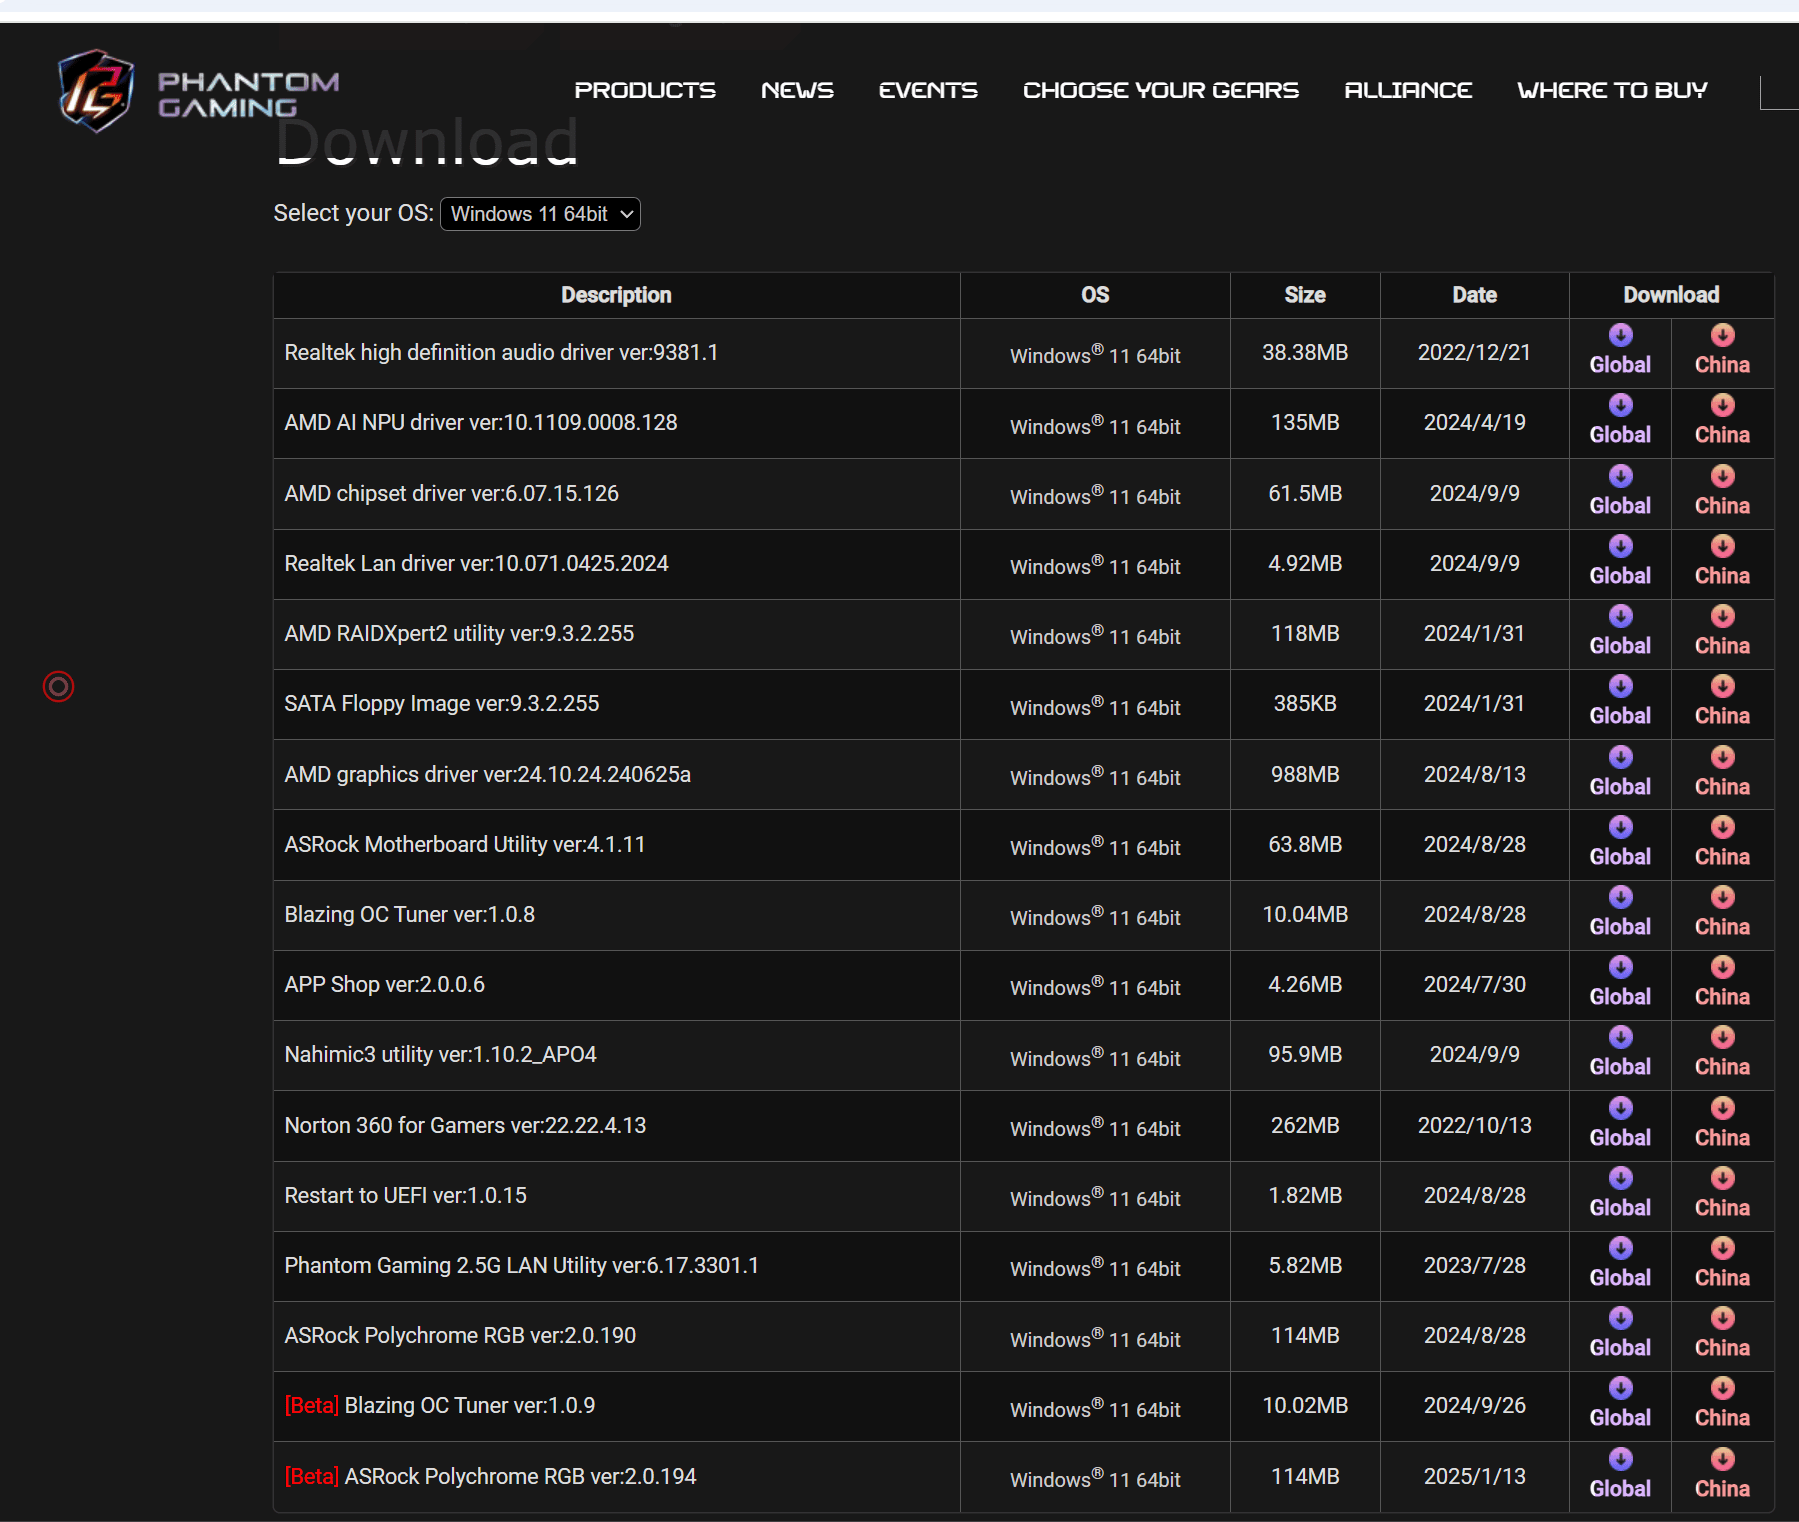Viewport: 1799px width, 1522px height.
Task: Download AMD graphics driver from China
Action: pos(1722,773)
